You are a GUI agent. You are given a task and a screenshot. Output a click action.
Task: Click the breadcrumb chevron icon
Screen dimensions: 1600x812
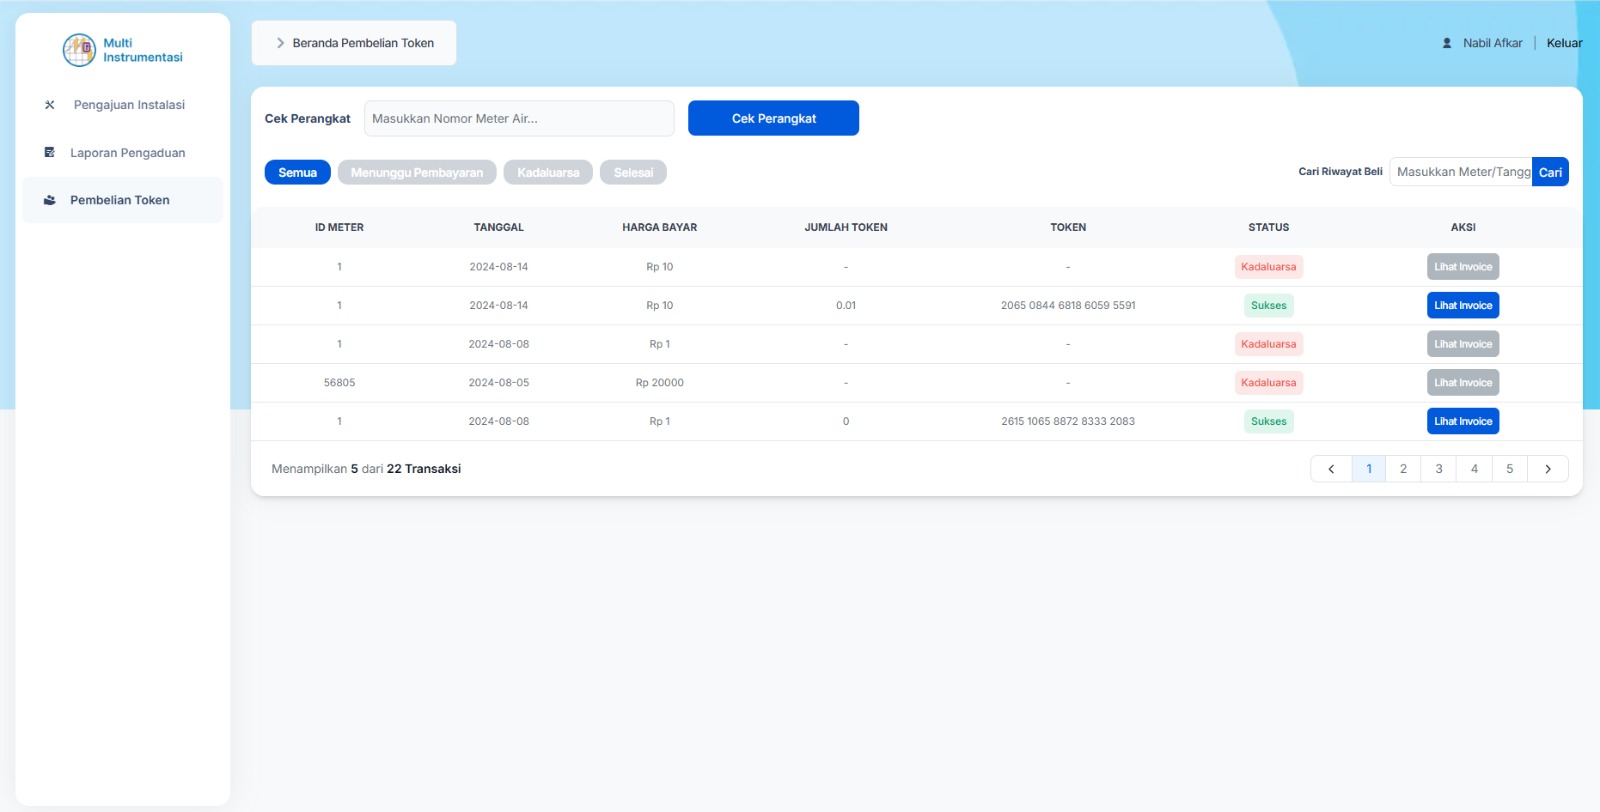(x=280, y=43)
